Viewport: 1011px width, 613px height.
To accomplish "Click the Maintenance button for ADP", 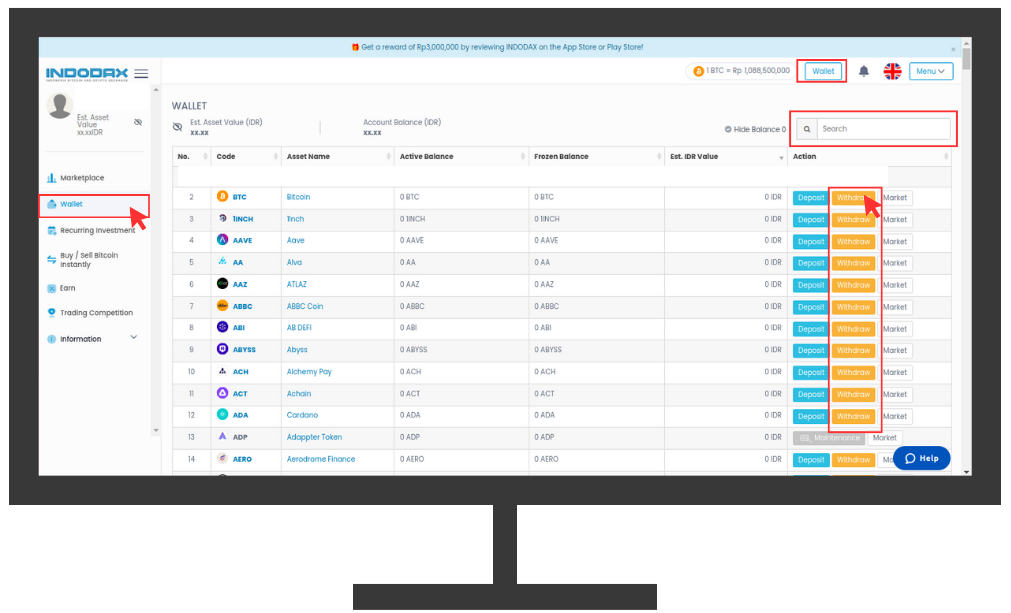I will 829,438.
